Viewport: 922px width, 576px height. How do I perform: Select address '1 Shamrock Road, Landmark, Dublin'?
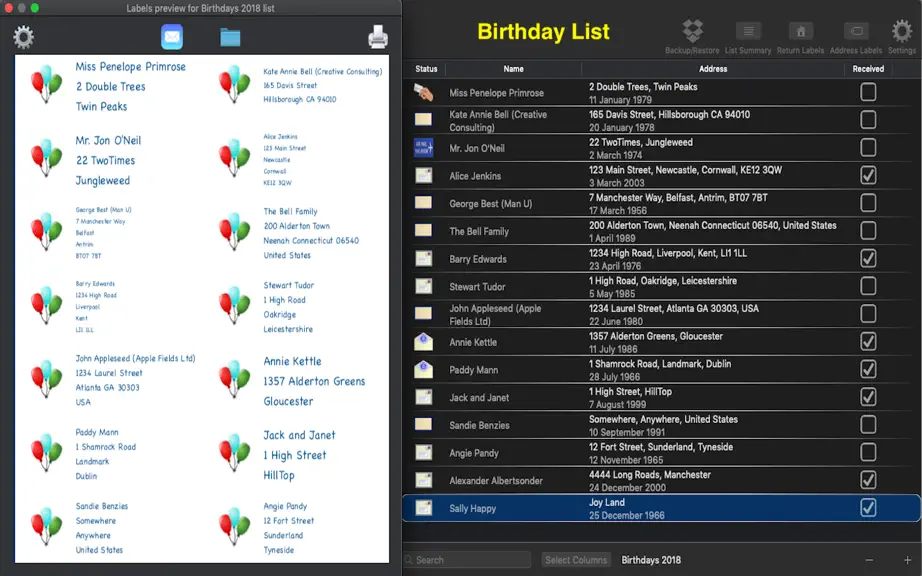[660, 364]
